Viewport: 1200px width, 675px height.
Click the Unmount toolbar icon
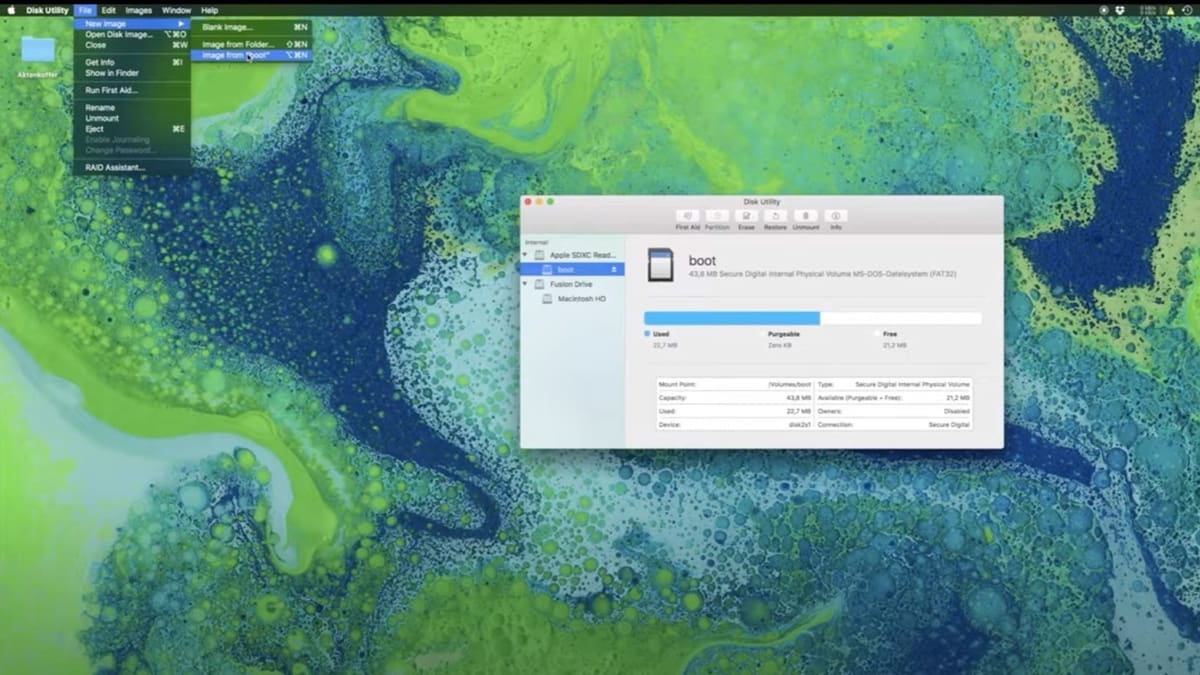click(806, 216)
